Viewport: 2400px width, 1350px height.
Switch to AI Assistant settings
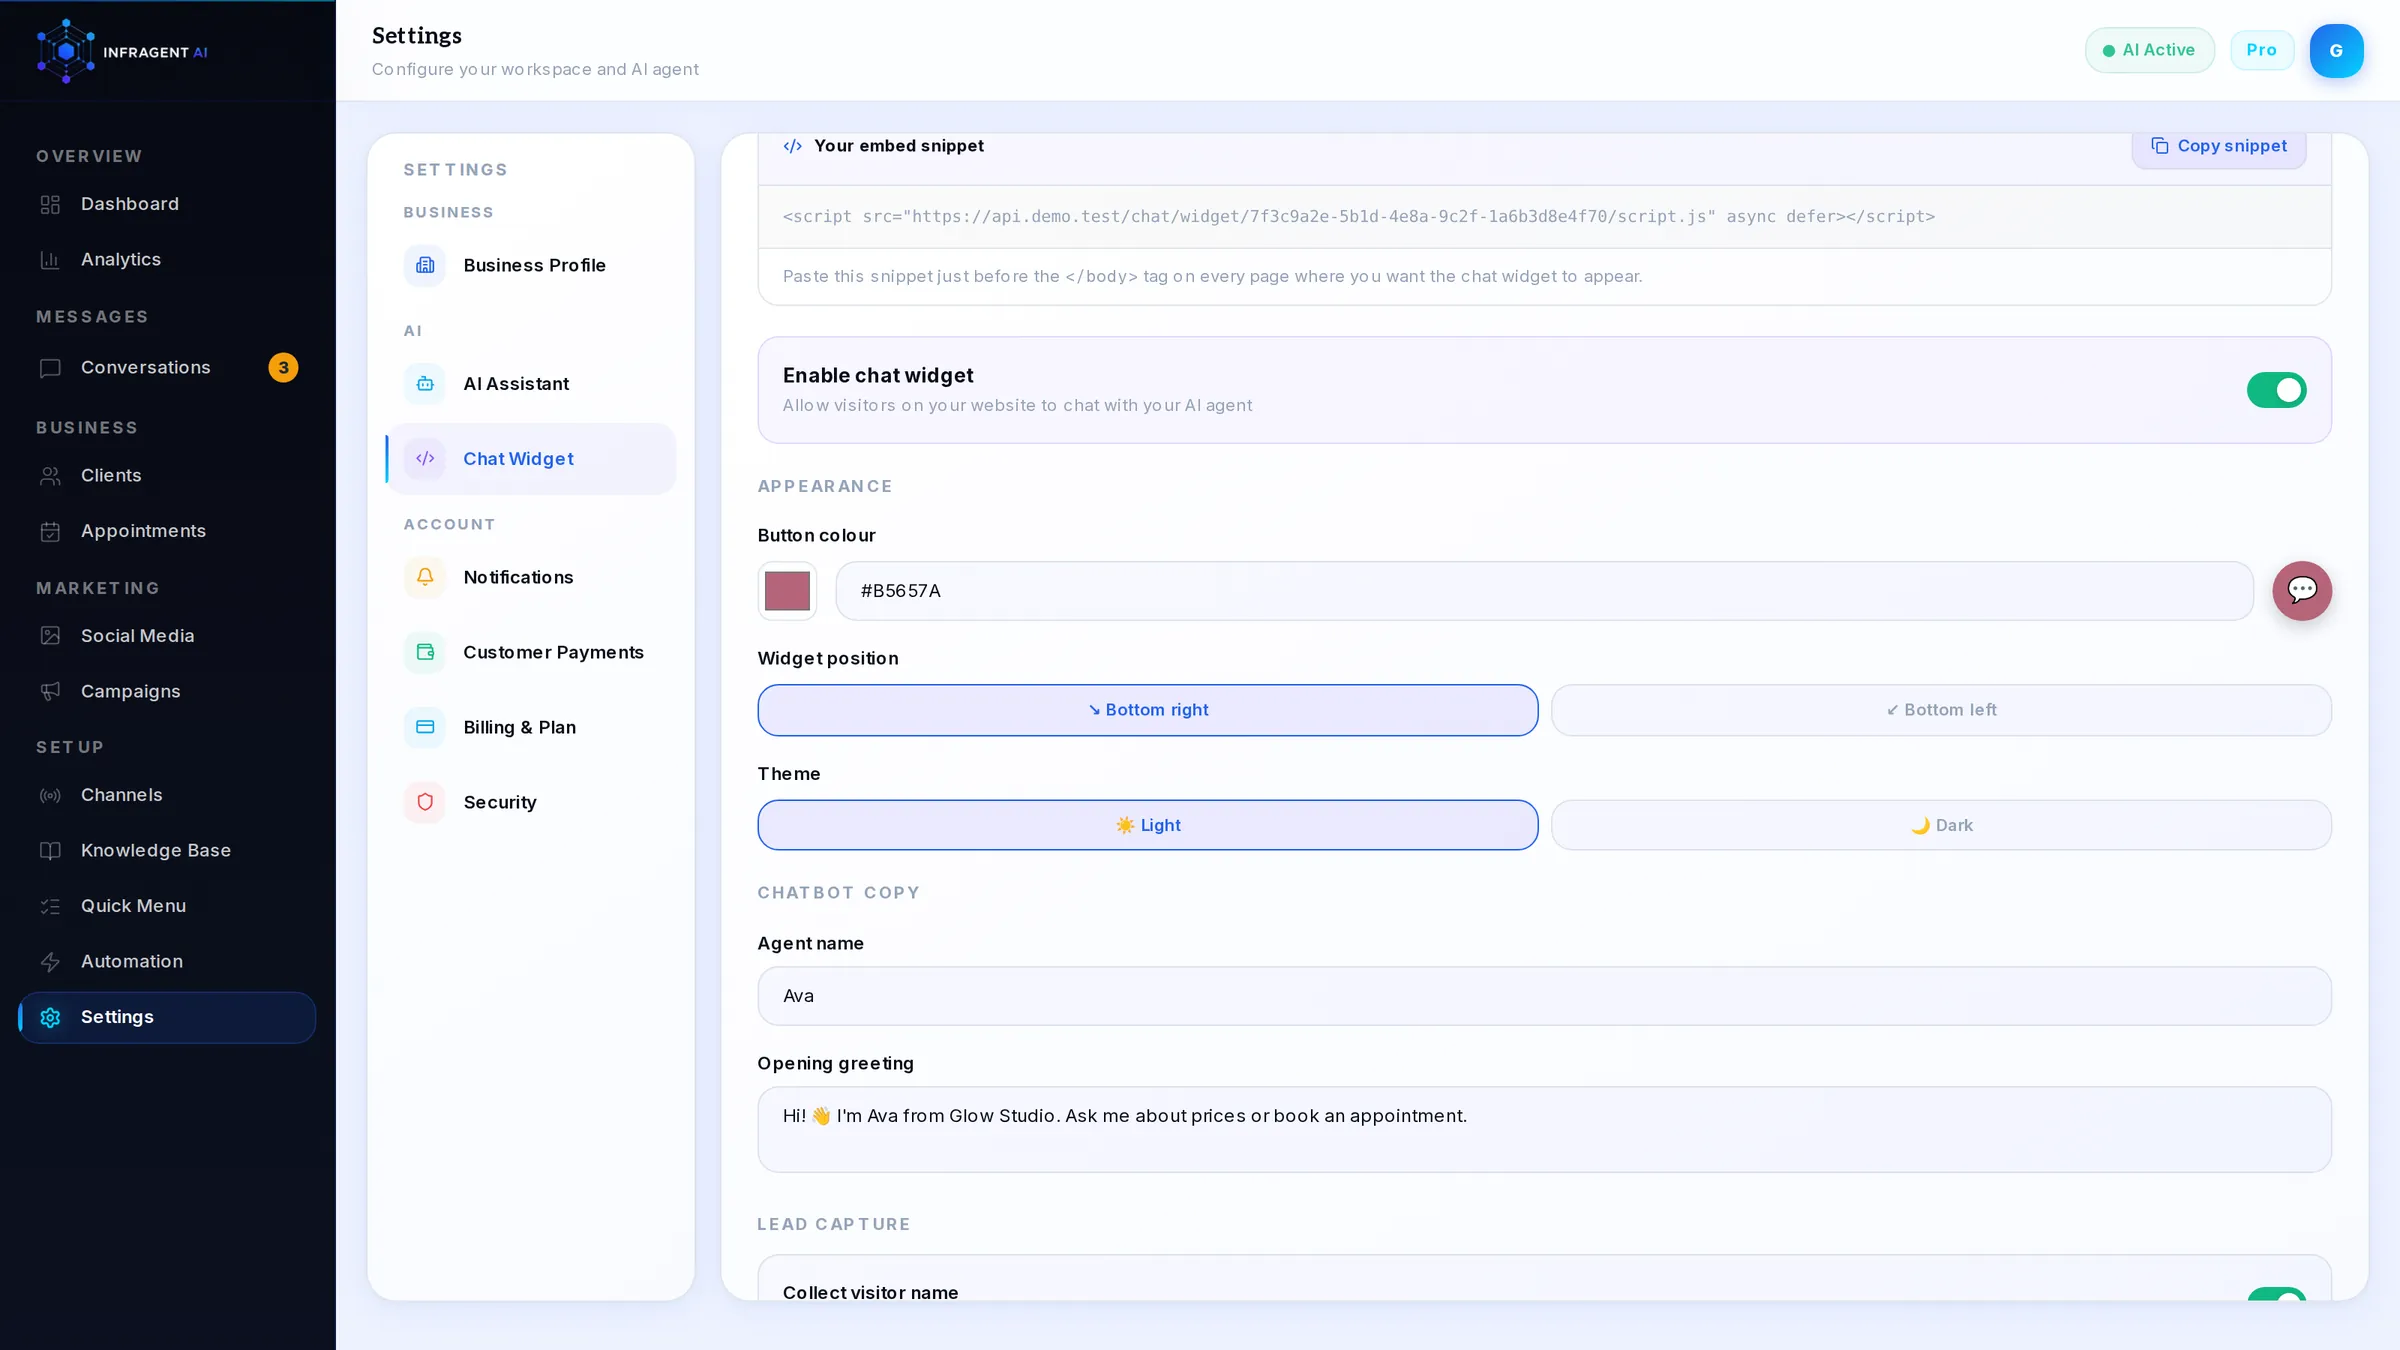click(x=531, y=384)
